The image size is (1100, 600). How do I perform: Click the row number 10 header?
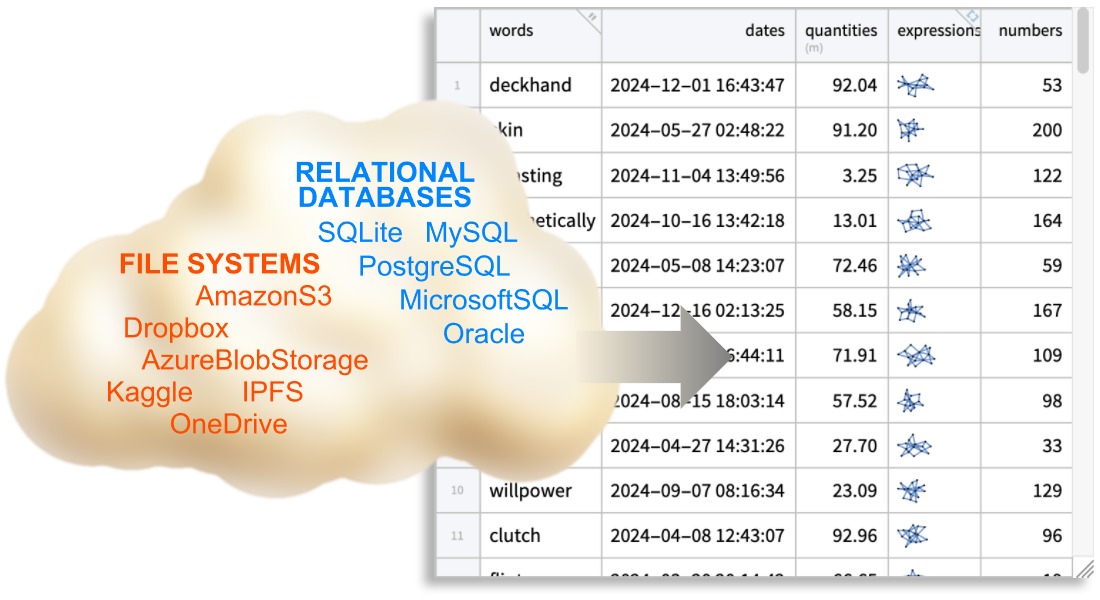click(457, 491)
